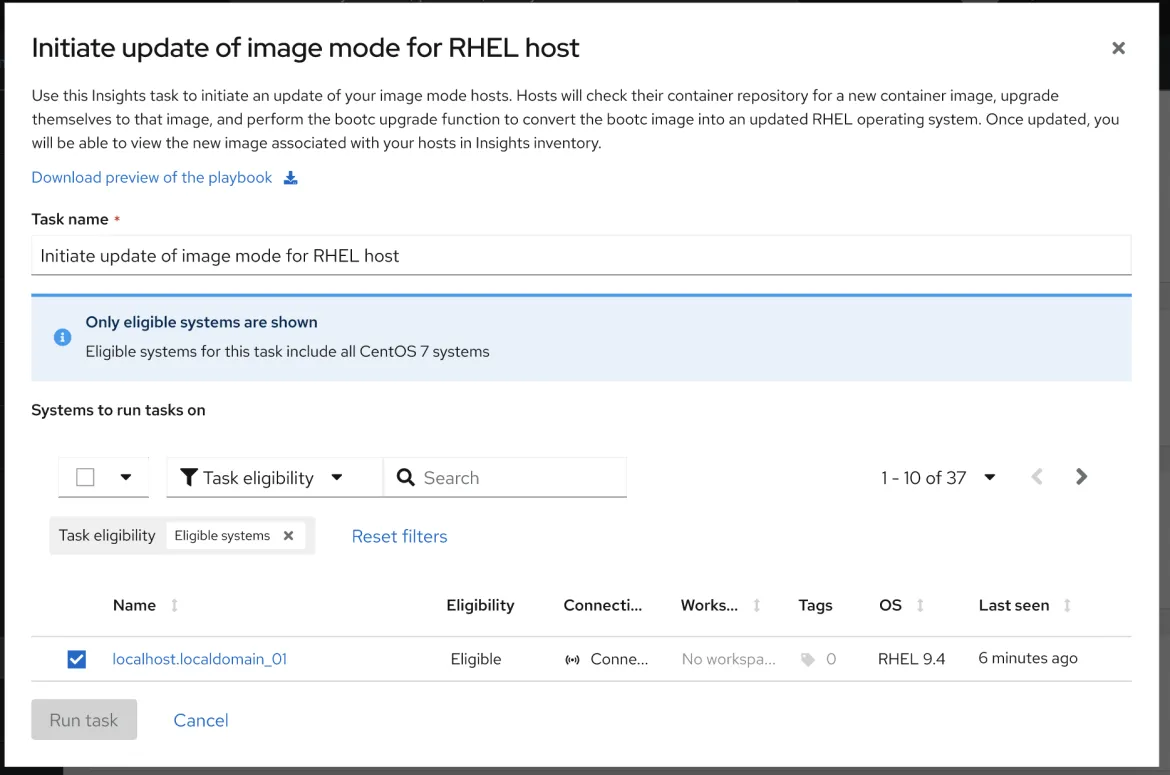The height and width of the screenshot is (775, 1170).
Task: Open Download preview of the playbook link
Action: 151,178
